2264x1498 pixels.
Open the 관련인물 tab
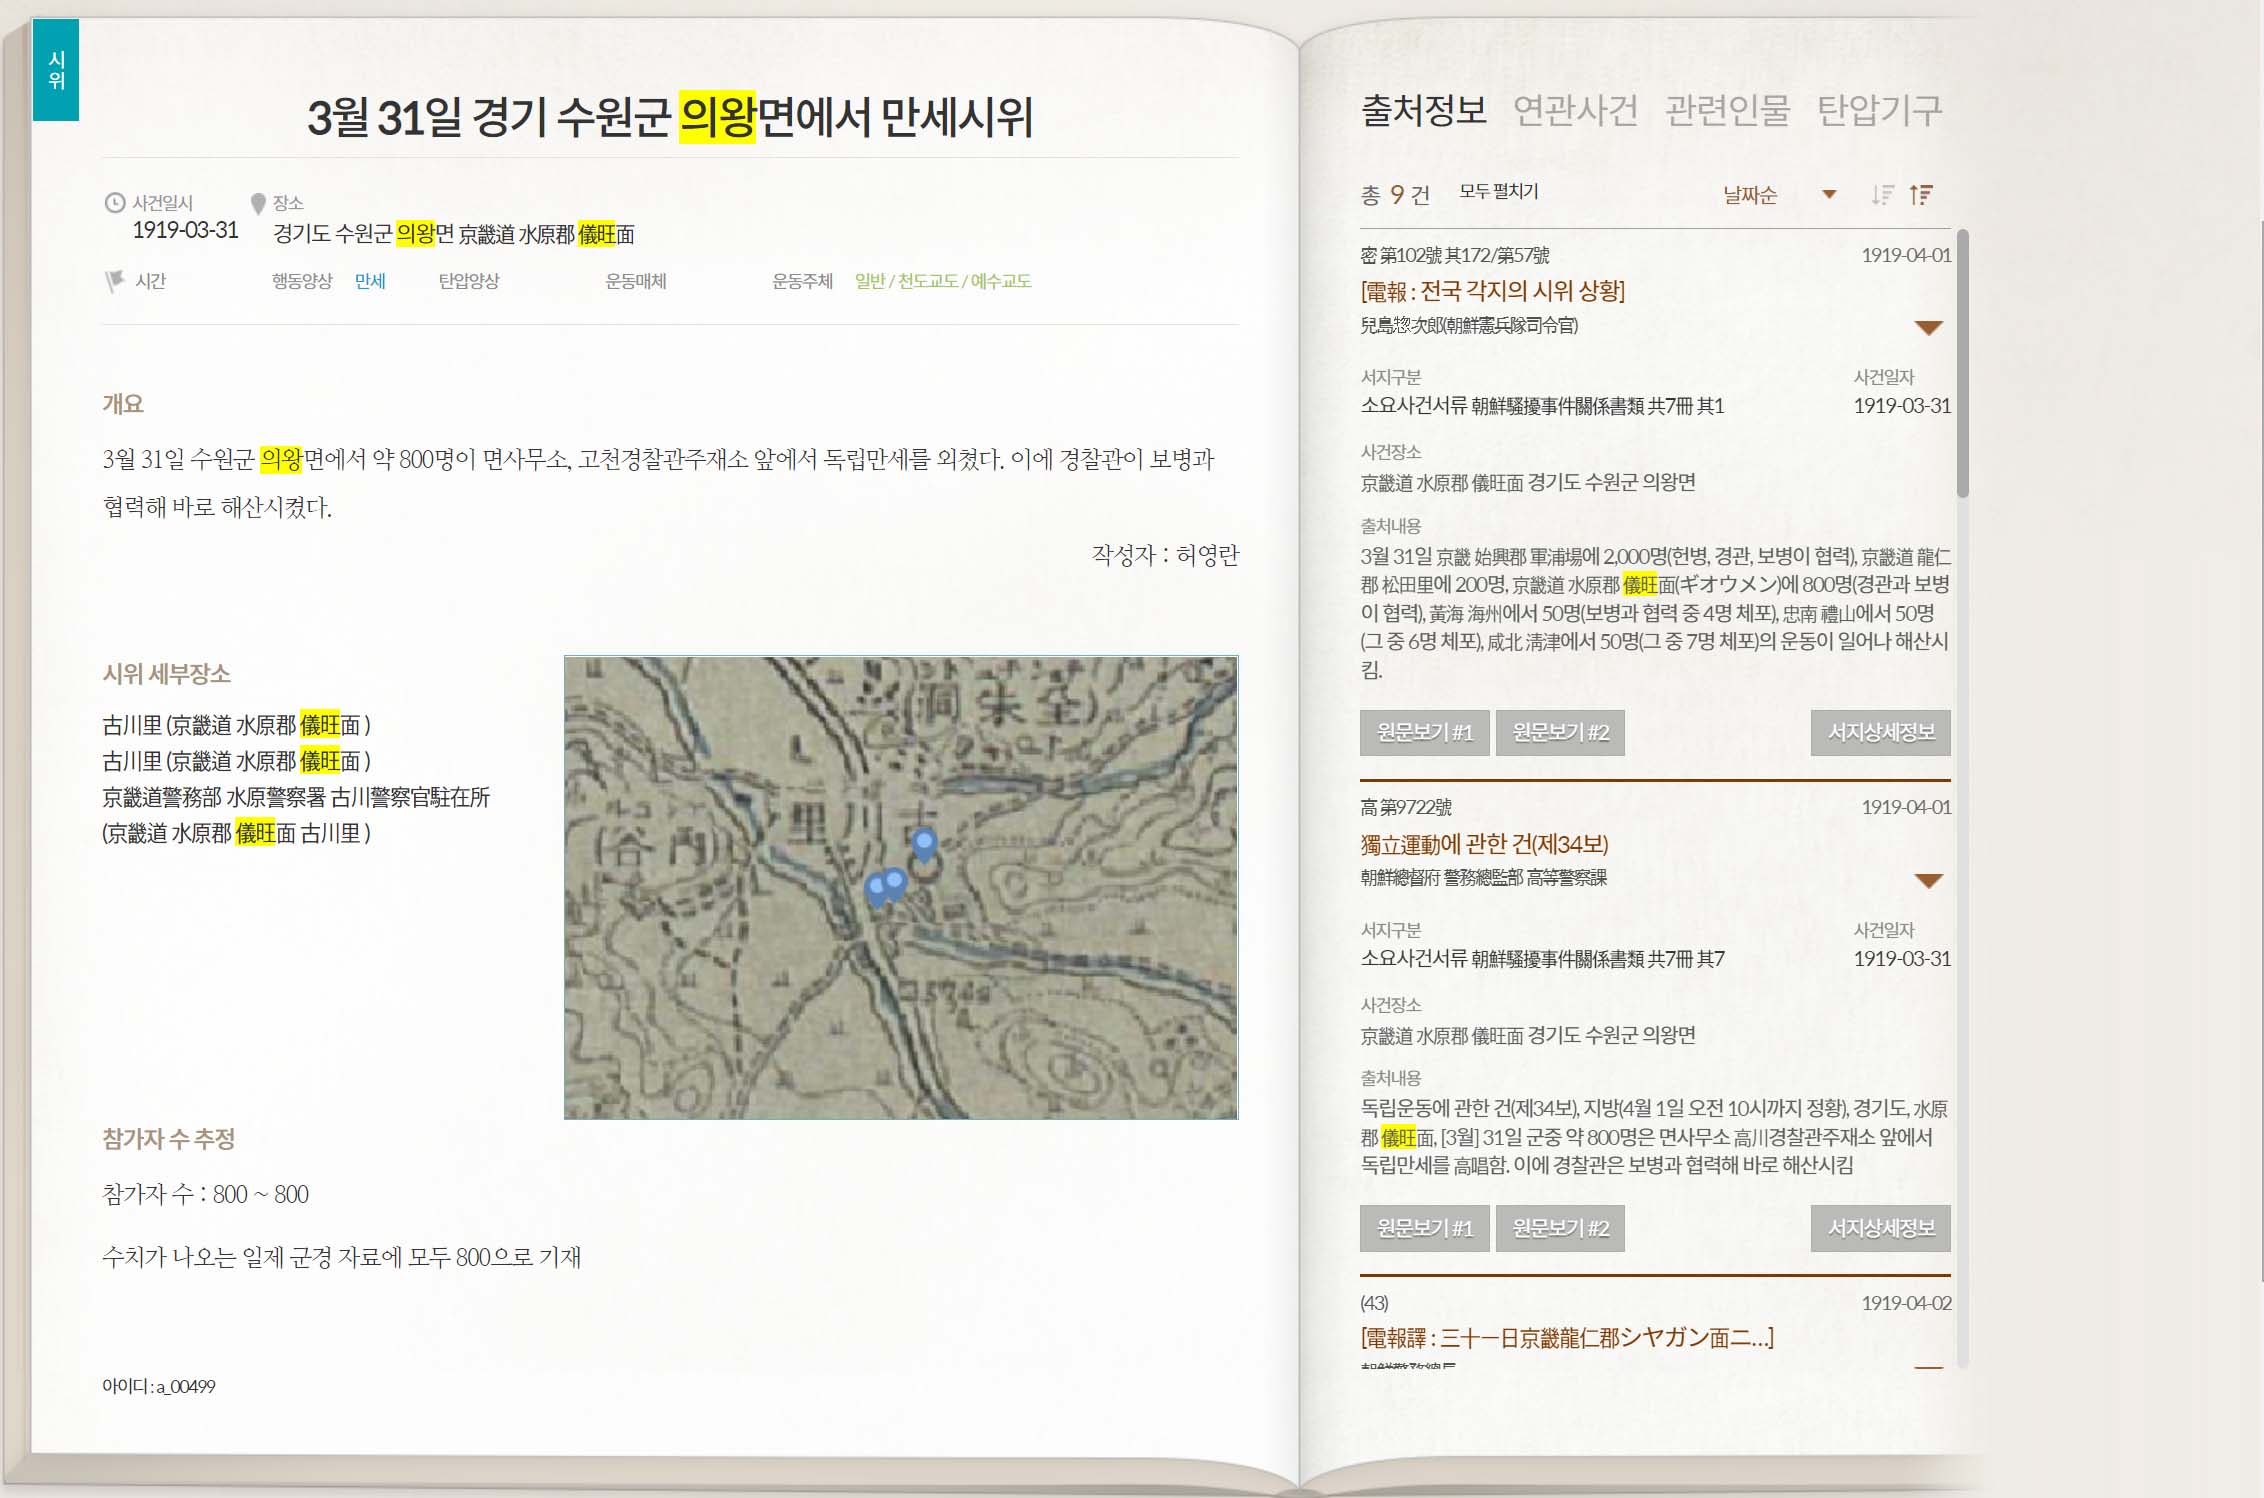pos(1727,110)
